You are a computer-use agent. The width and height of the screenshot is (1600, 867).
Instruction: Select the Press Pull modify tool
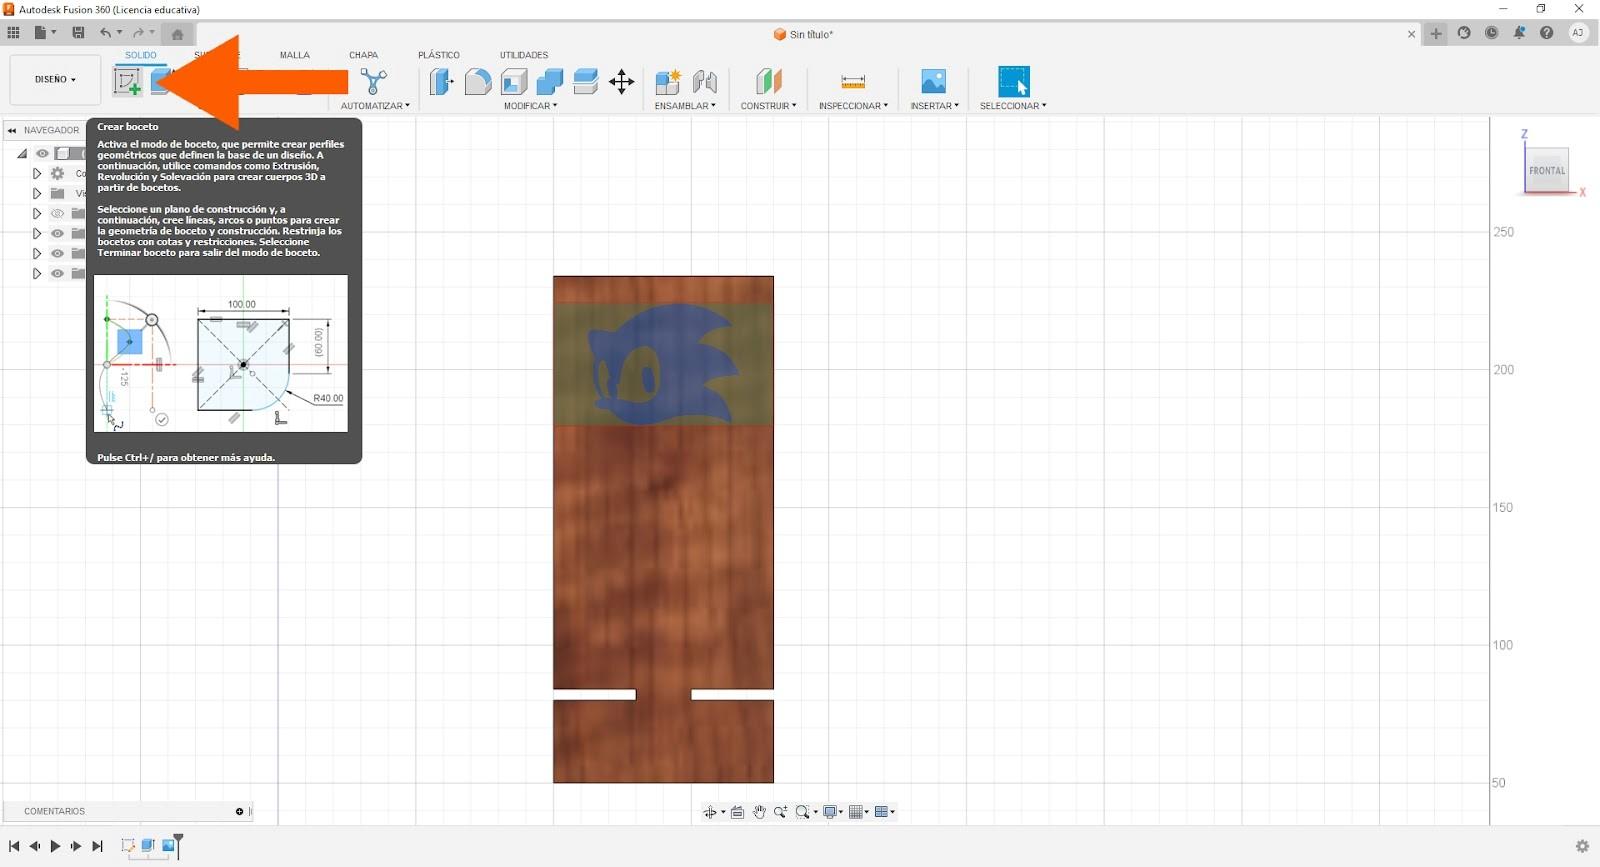pyautogui.click(x=441, y=82)
